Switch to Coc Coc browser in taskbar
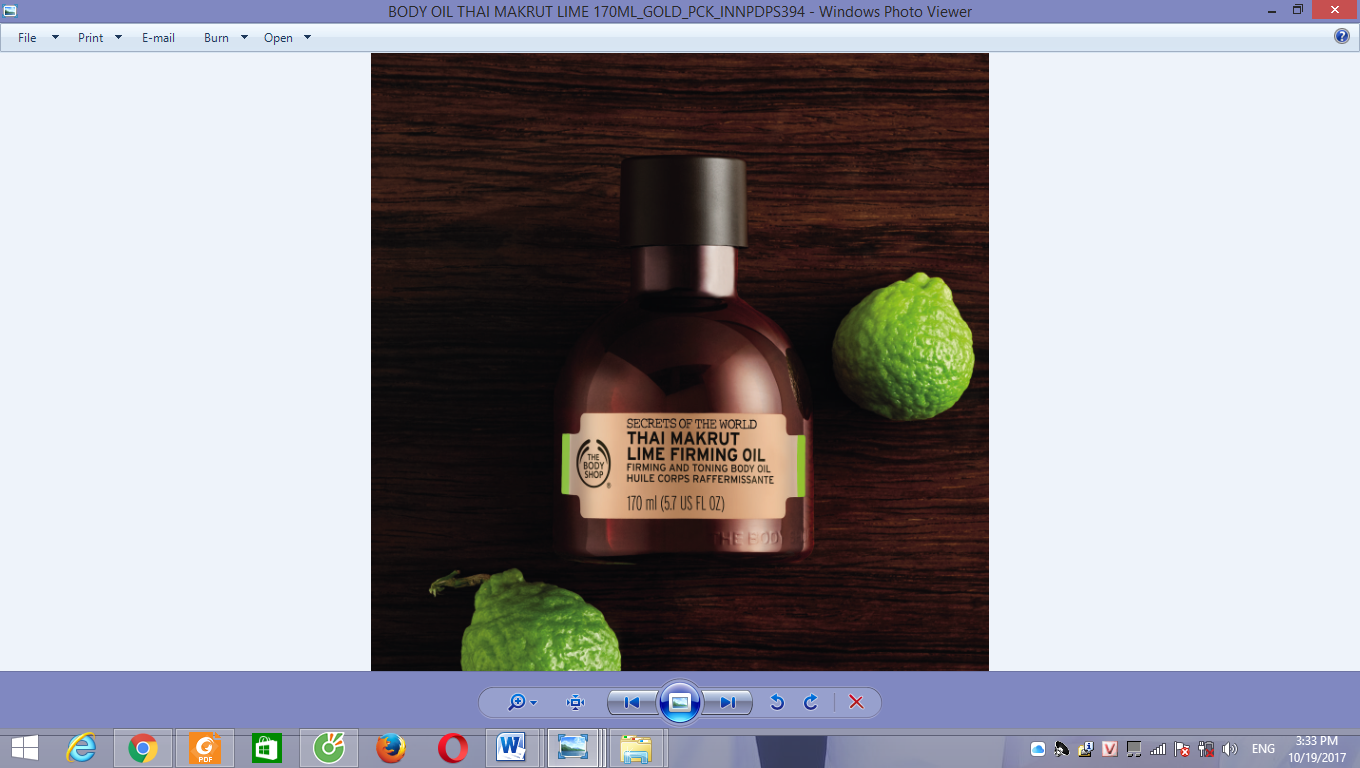Viewport: 1360px width, 768px height. point(329,748)
